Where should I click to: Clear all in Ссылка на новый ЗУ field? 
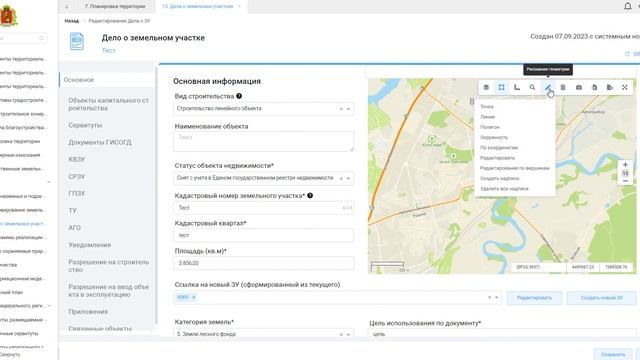489,298
